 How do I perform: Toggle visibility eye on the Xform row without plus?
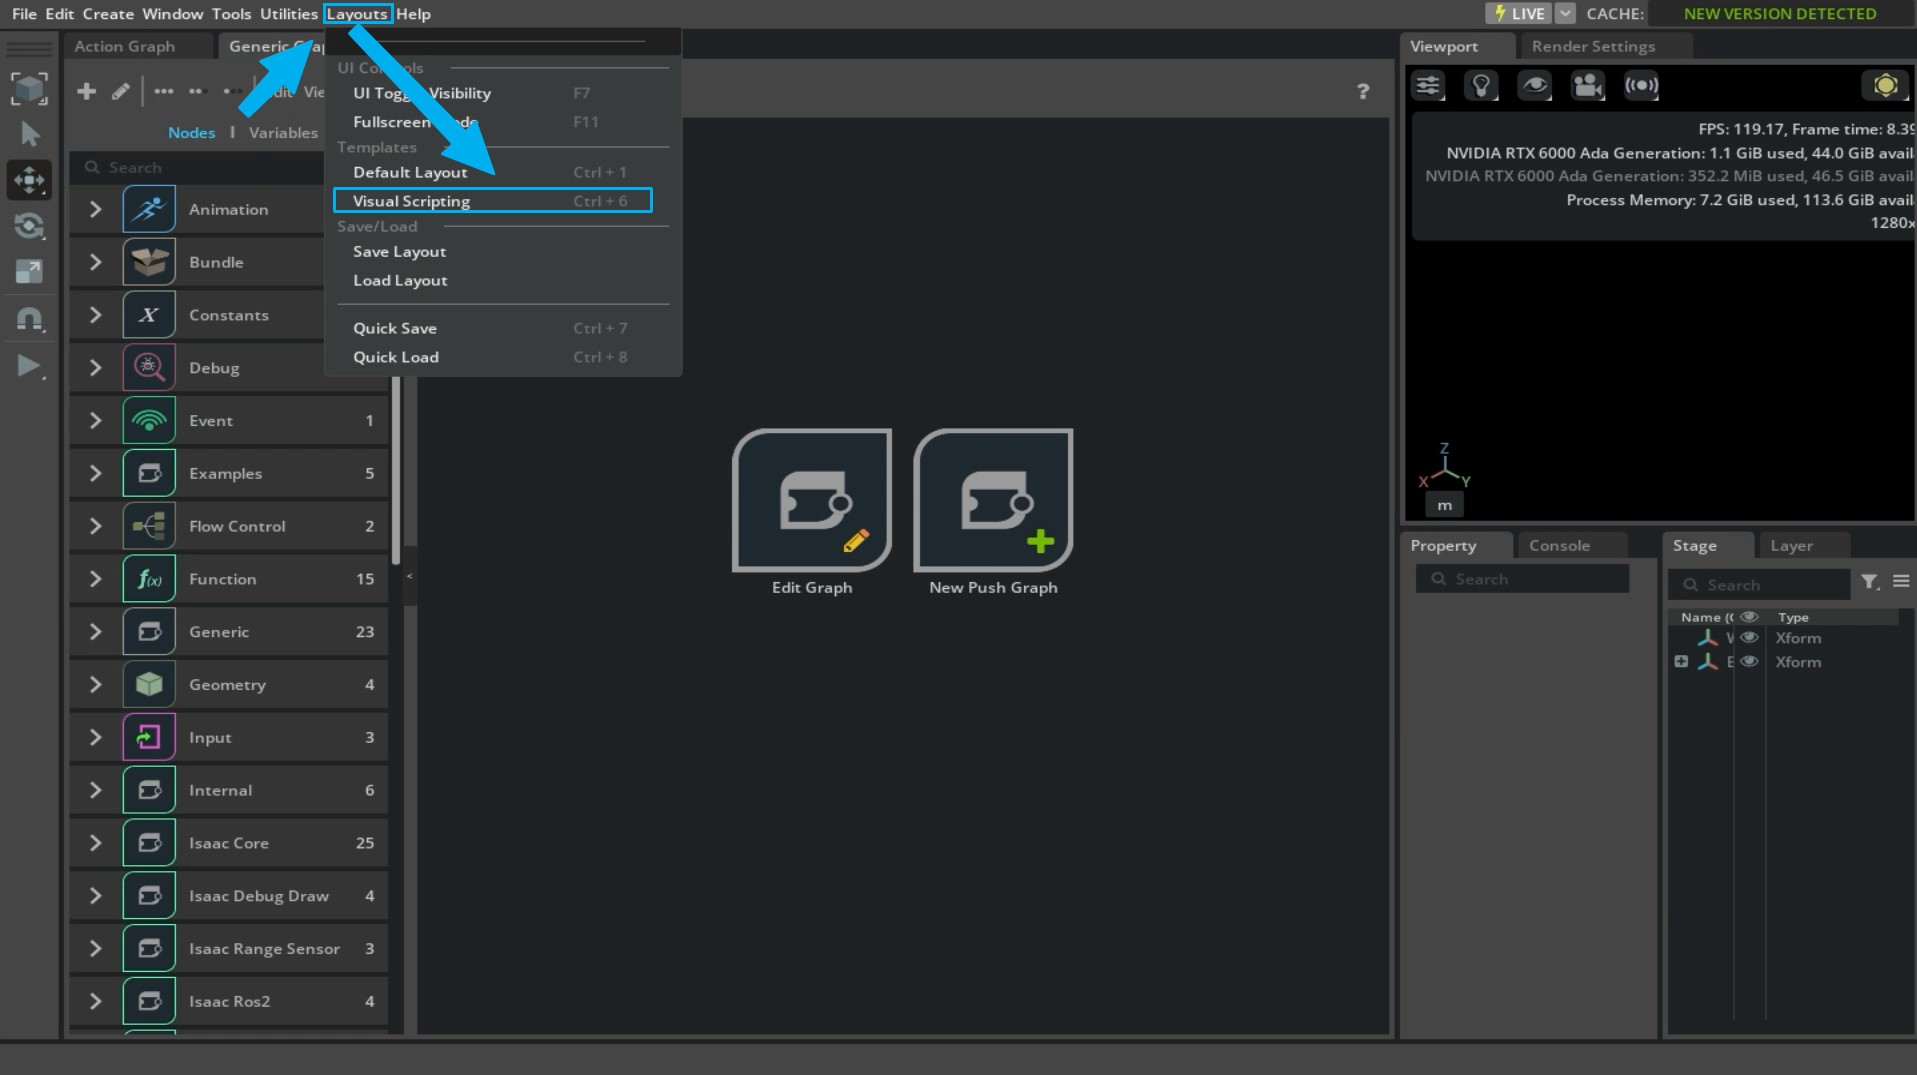coord(1749,637)
